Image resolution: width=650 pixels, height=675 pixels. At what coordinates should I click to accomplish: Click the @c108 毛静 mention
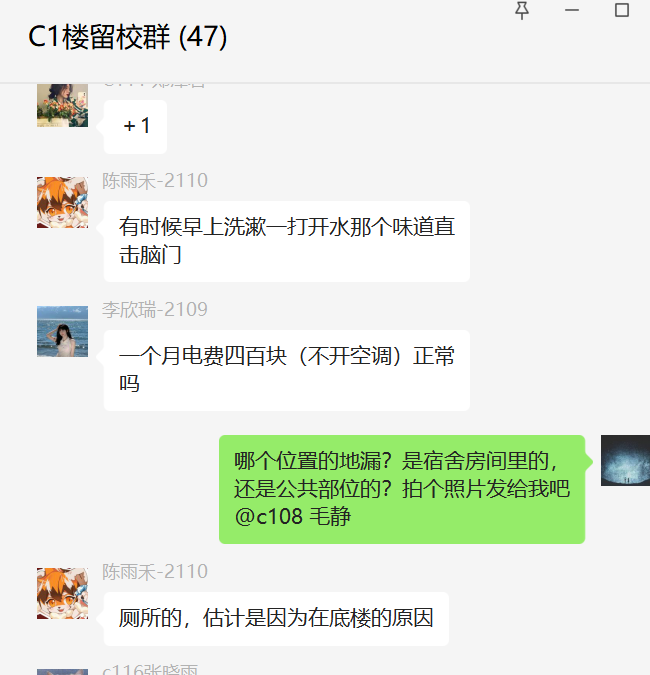point(293,516)
